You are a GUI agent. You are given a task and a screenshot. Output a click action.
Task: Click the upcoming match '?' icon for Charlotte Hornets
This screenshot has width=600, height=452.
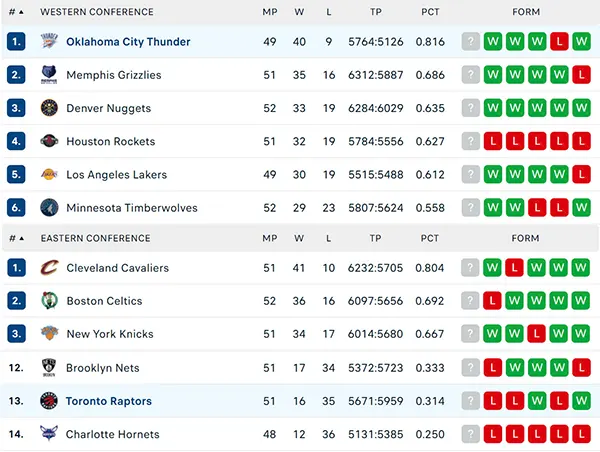[x=471, y=434]
